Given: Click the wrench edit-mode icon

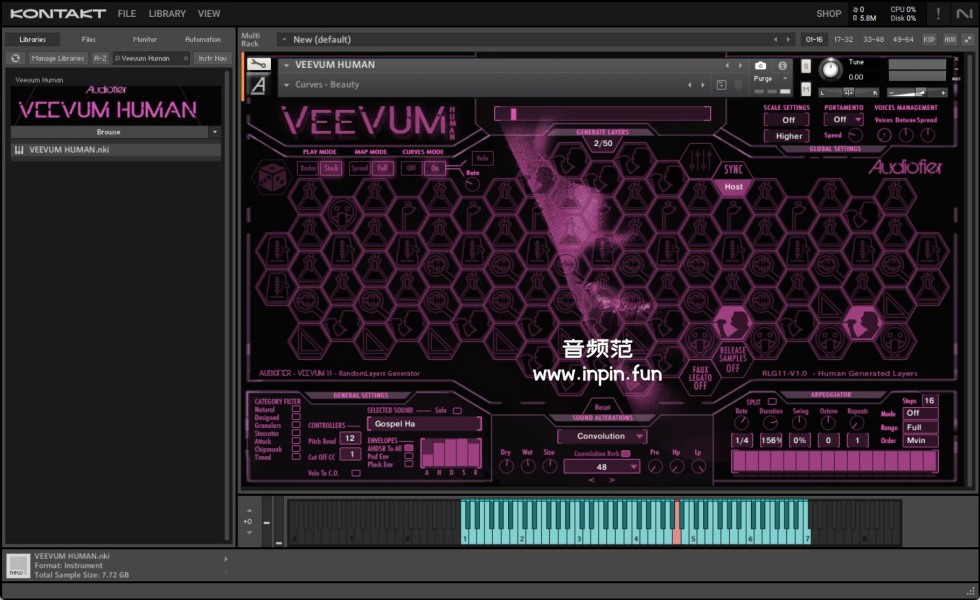Looking at the screenshot, I should [258, 64].
